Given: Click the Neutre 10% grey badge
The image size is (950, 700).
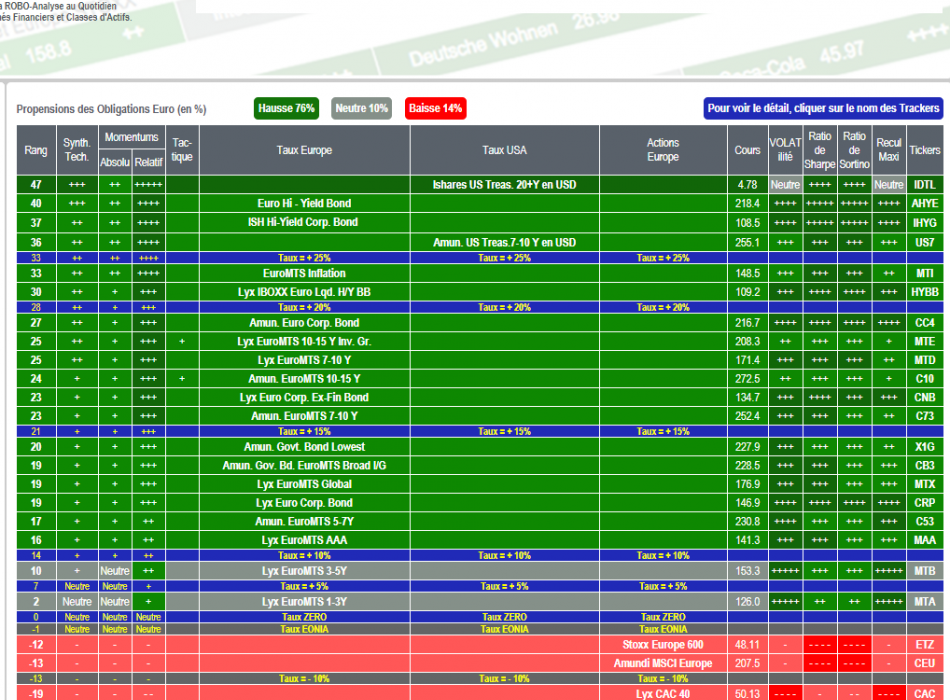Looking at the screenshot, I should pyautogui.click(x=361, y=108).
